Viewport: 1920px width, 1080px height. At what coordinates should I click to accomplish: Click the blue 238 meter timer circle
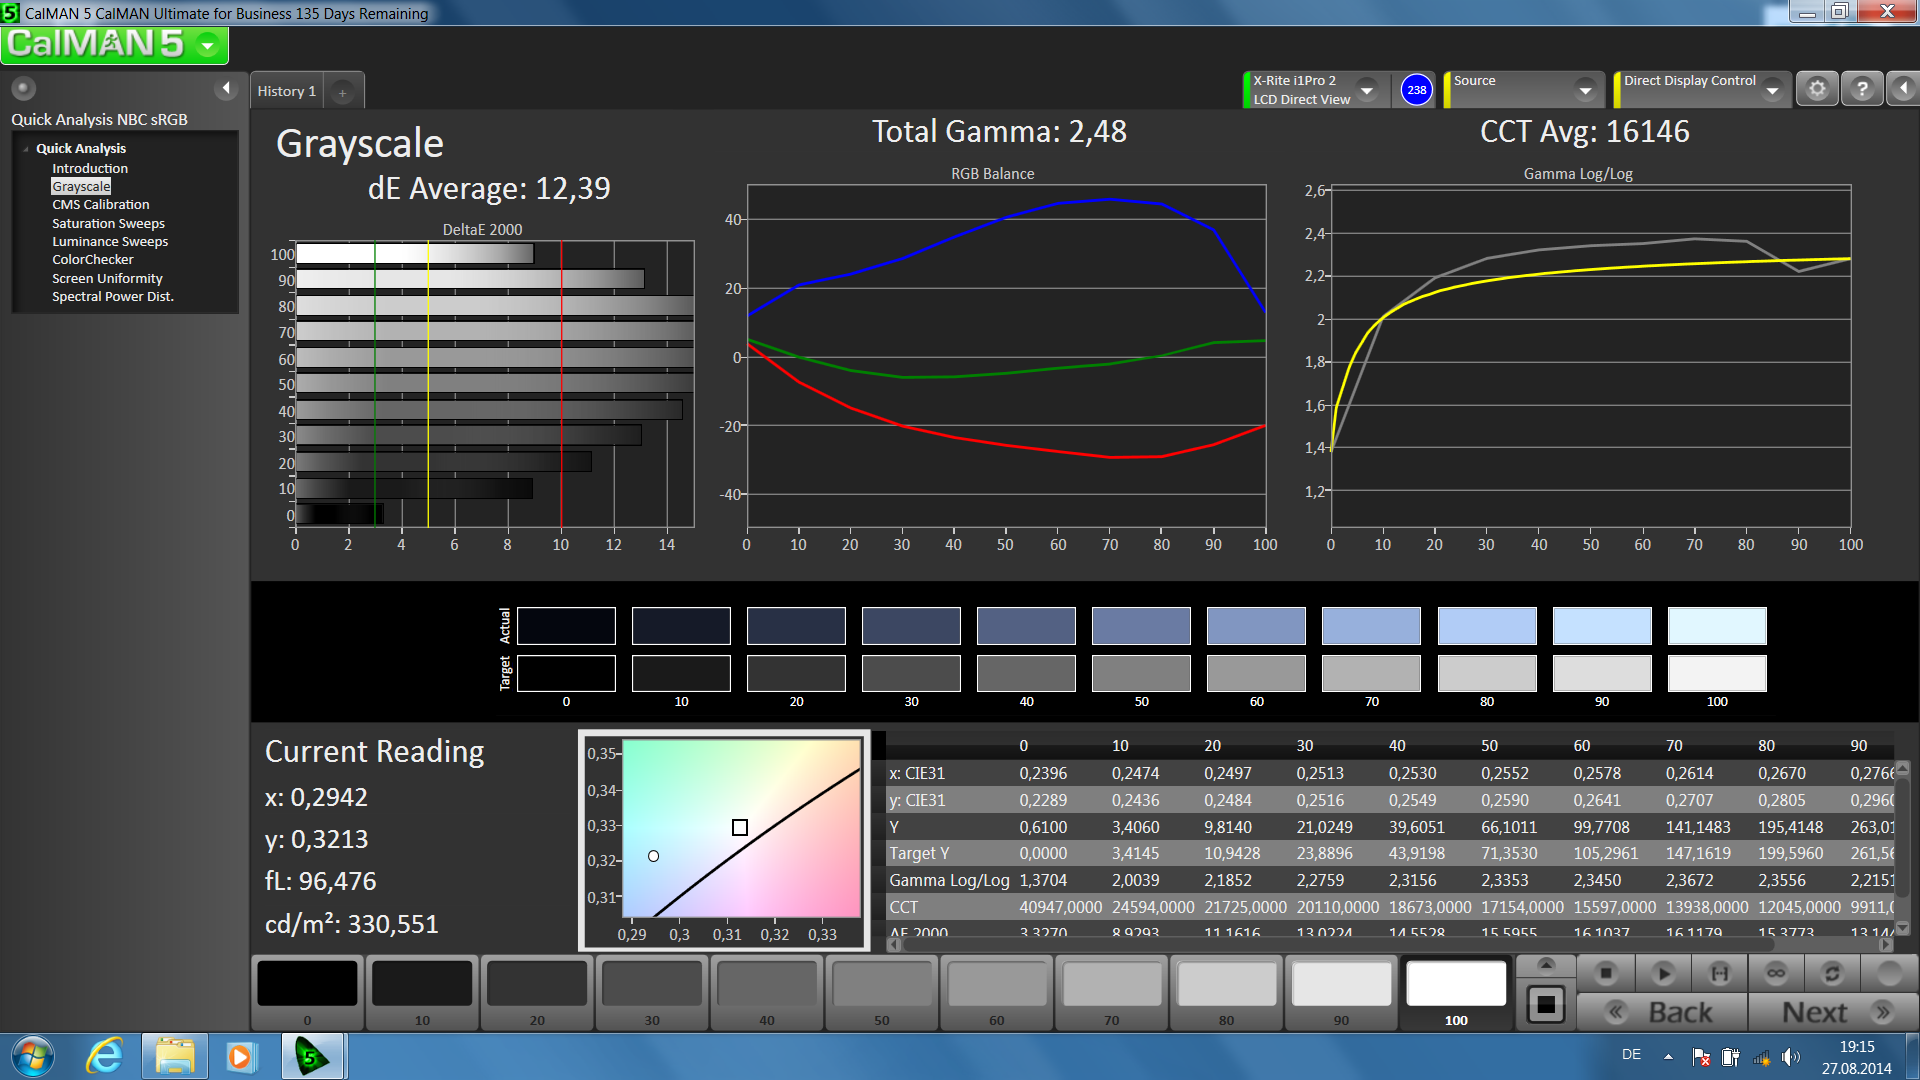point(1416,90)
